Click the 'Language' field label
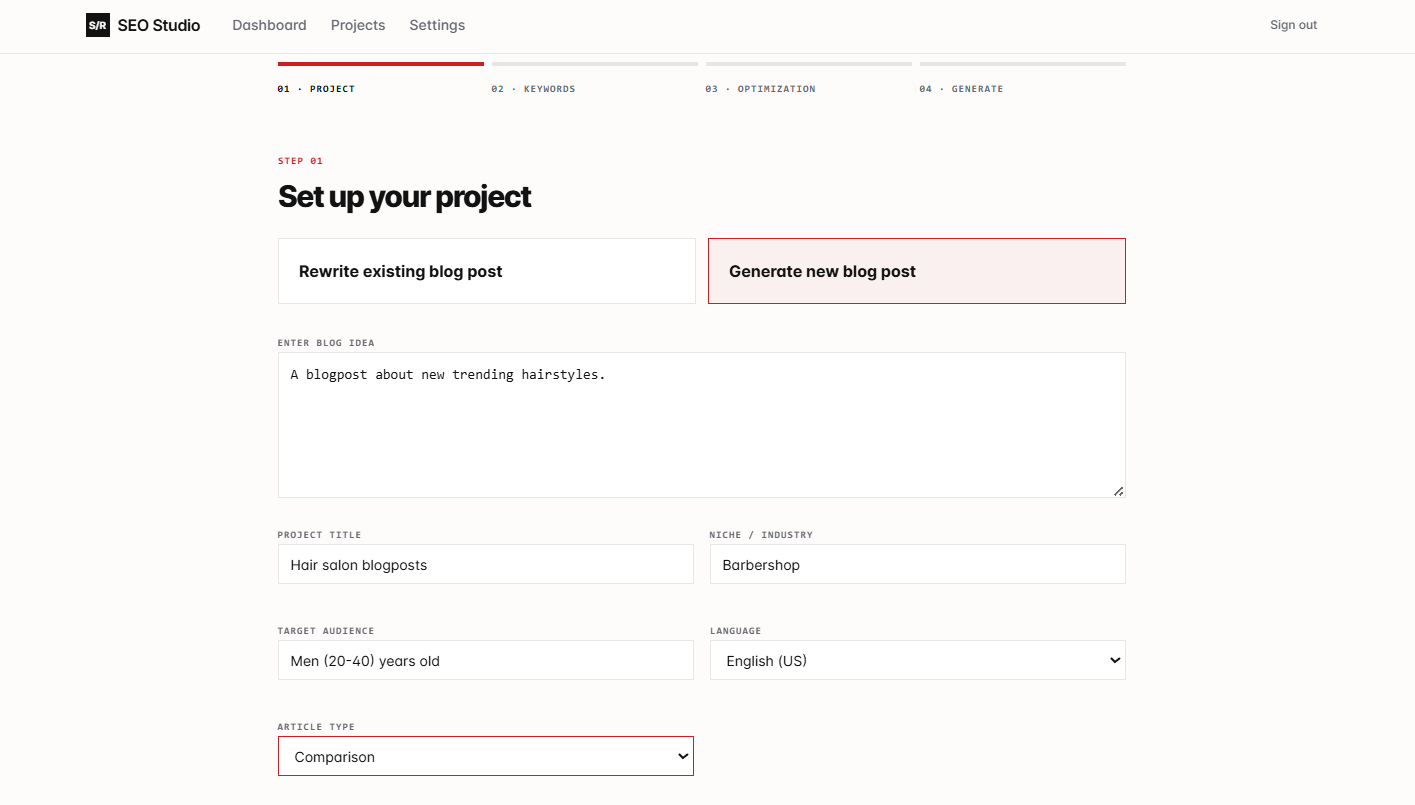Screen dimensions: 1415x805 pos(735,631)
